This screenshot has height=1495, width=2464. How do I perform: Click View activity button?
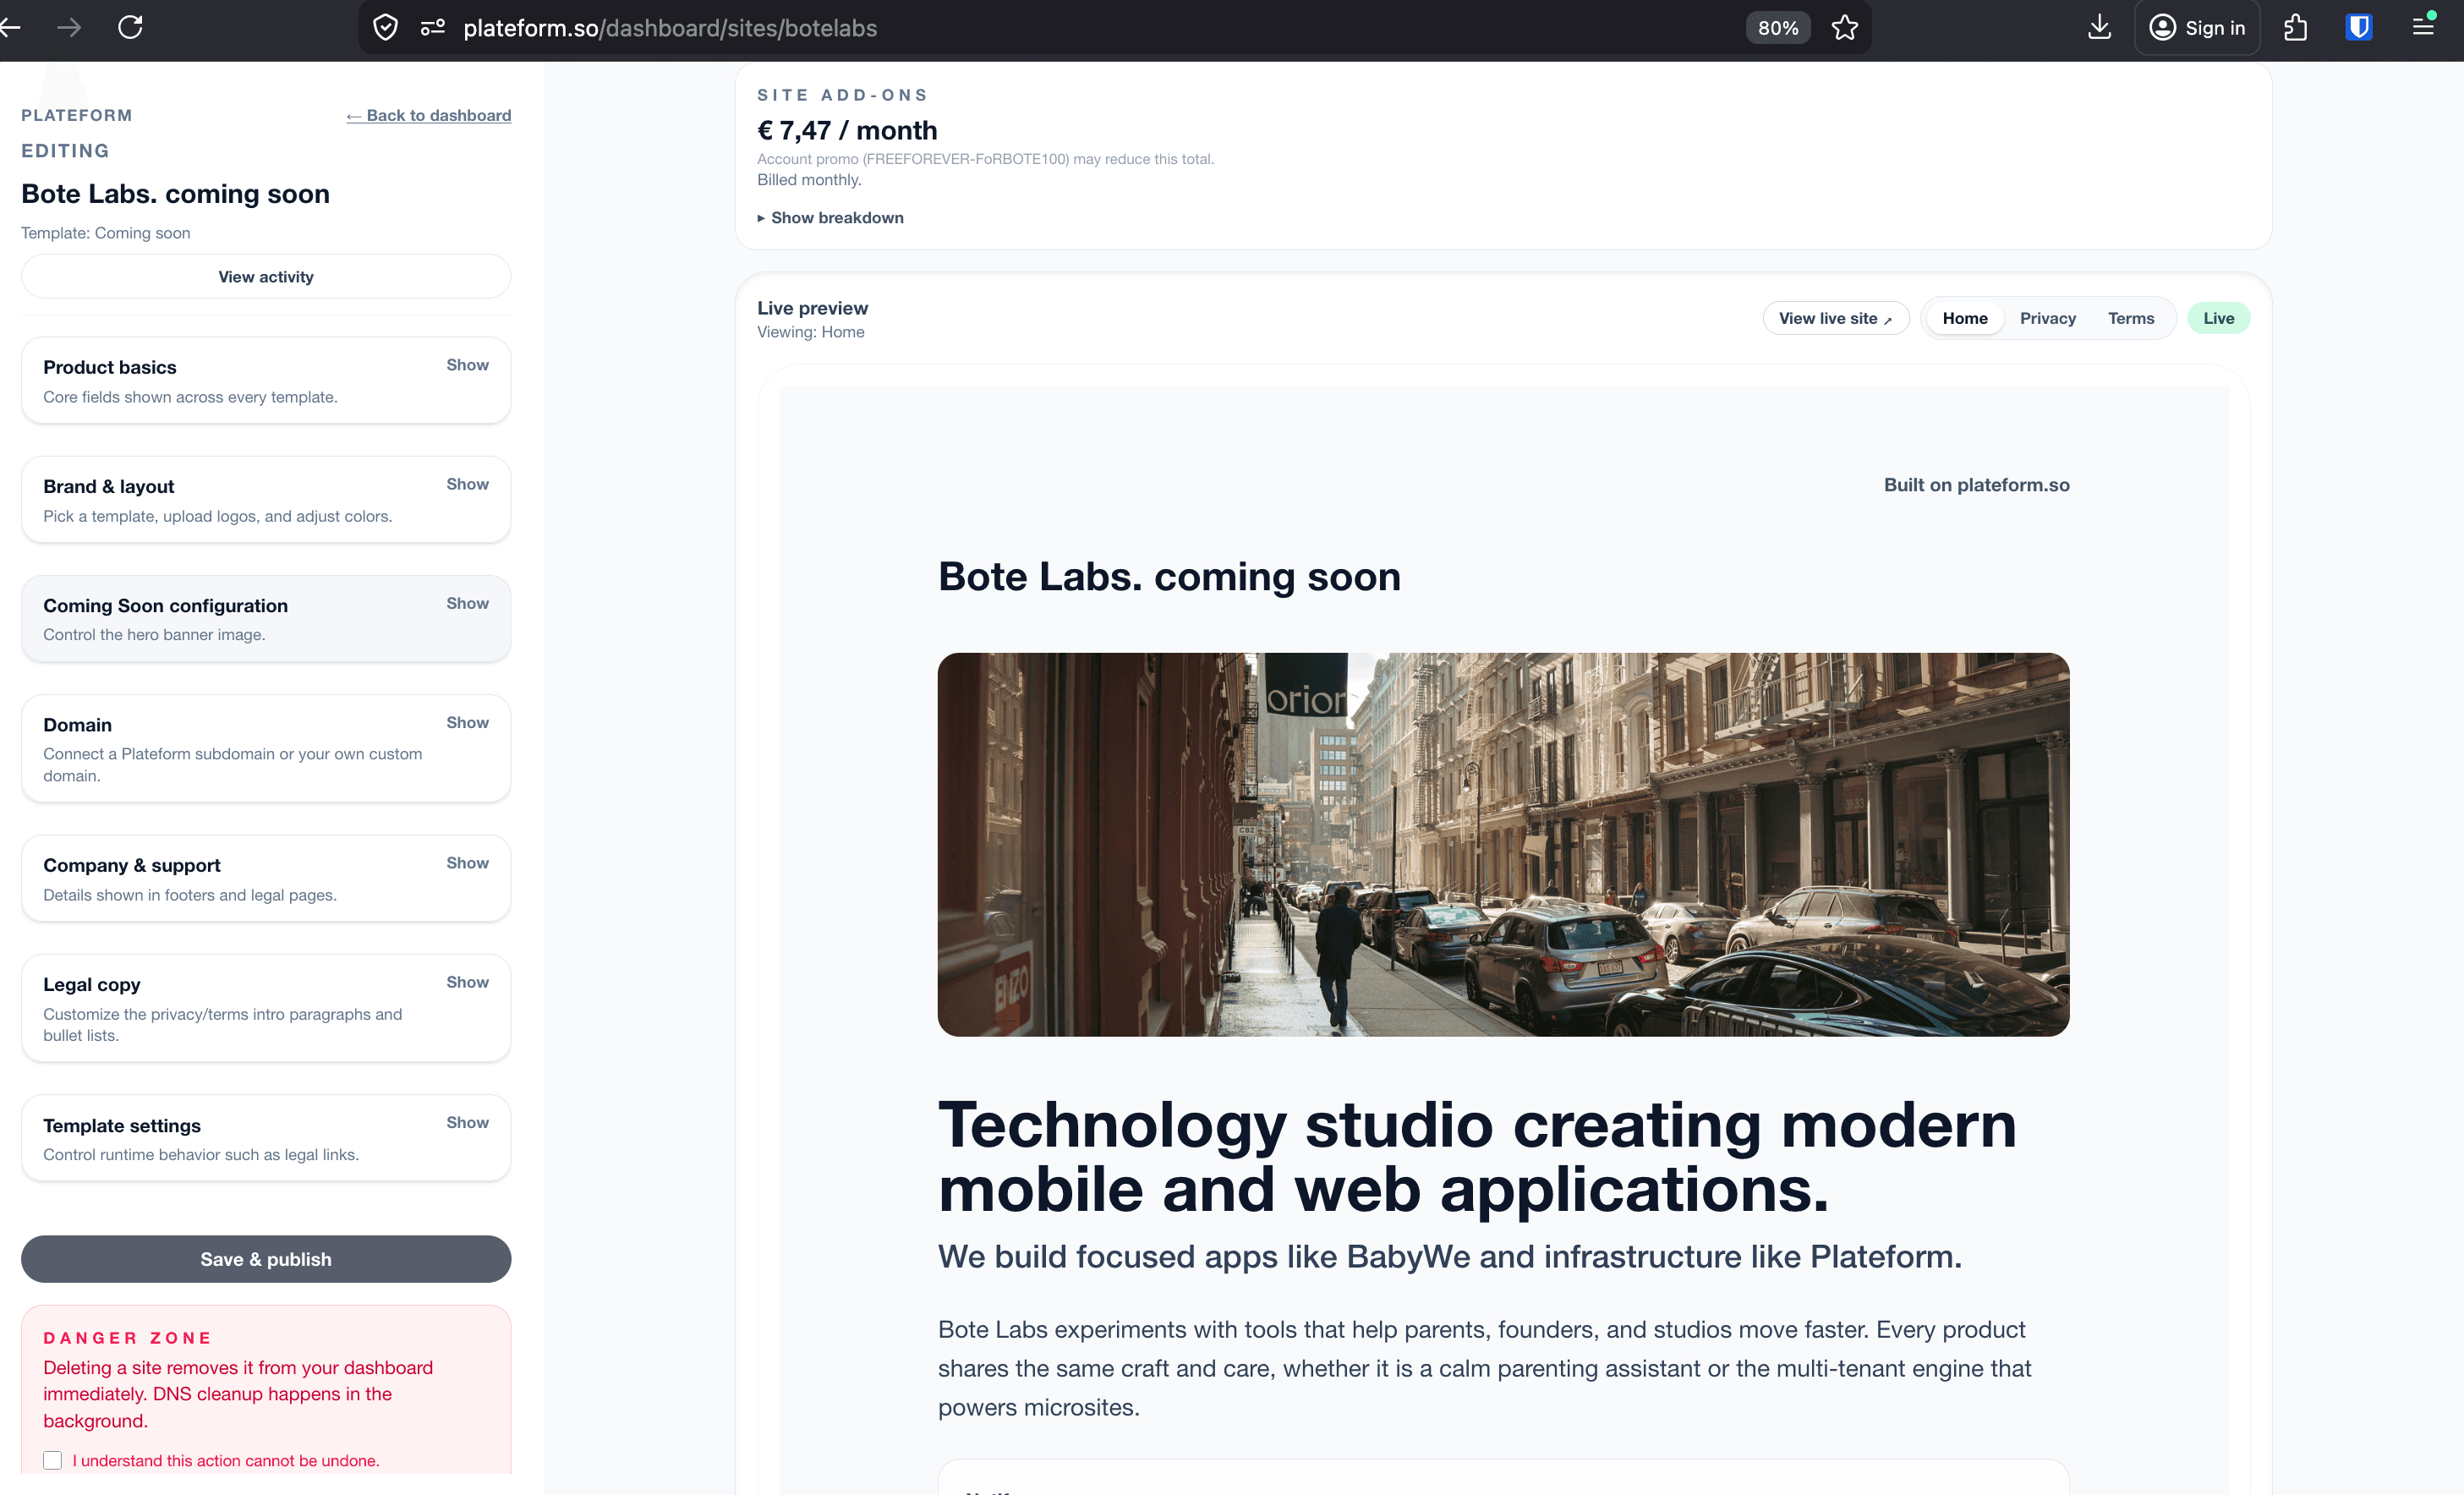click(266, 277)
